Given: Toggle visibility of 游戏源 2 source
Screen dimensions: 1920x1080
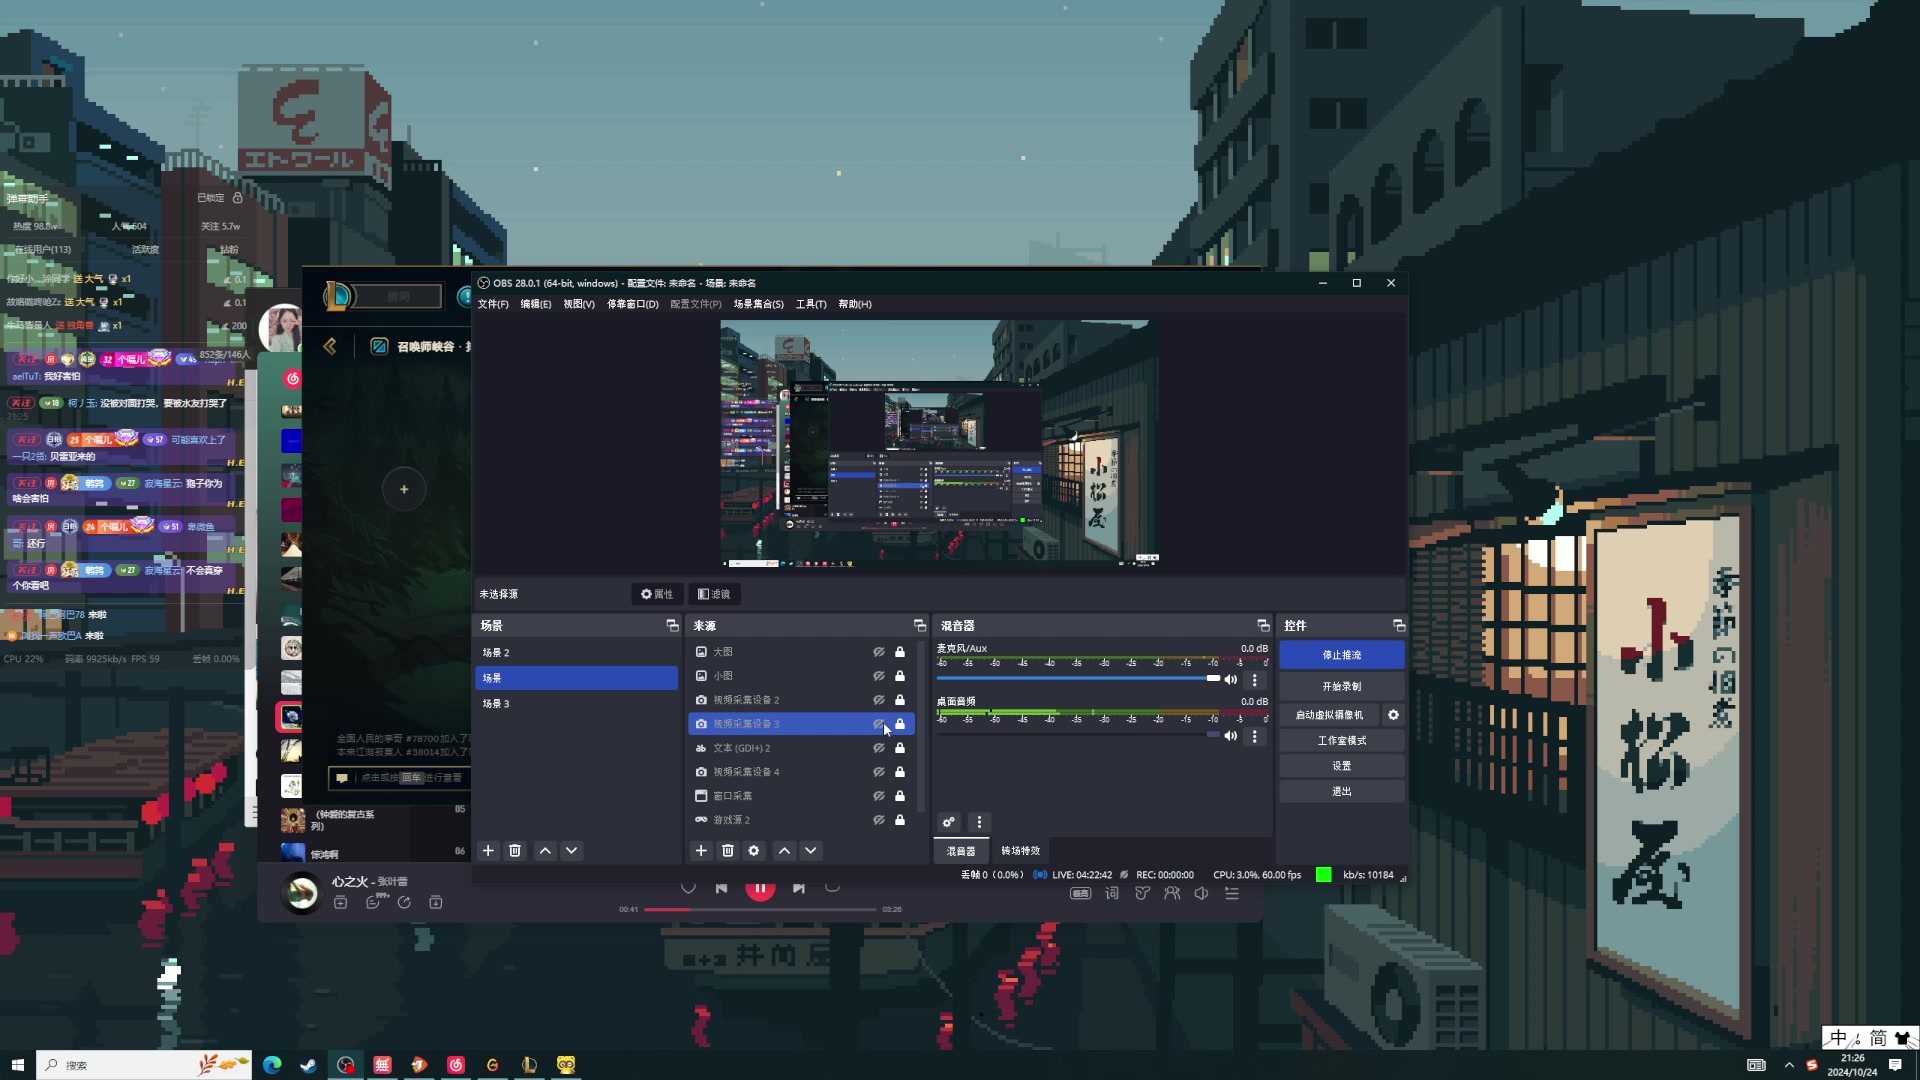Looking at the screenshot, I should pos(878,820).
